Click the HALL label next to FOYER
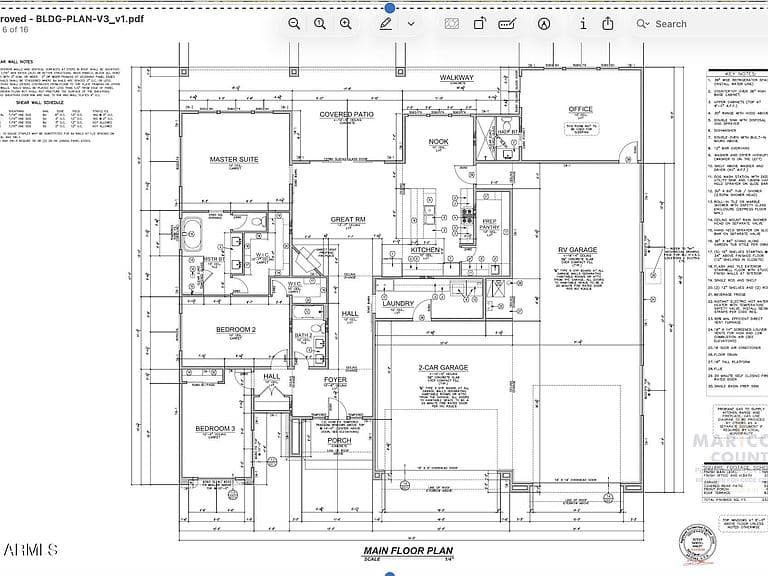This screenshot has height=576, width=768. 271,377
